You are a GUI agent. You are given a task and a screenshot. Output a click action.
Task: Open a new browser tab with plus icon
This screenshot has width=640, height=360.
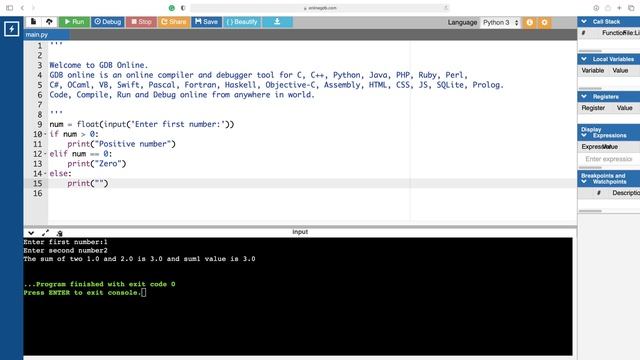point(619,8)
